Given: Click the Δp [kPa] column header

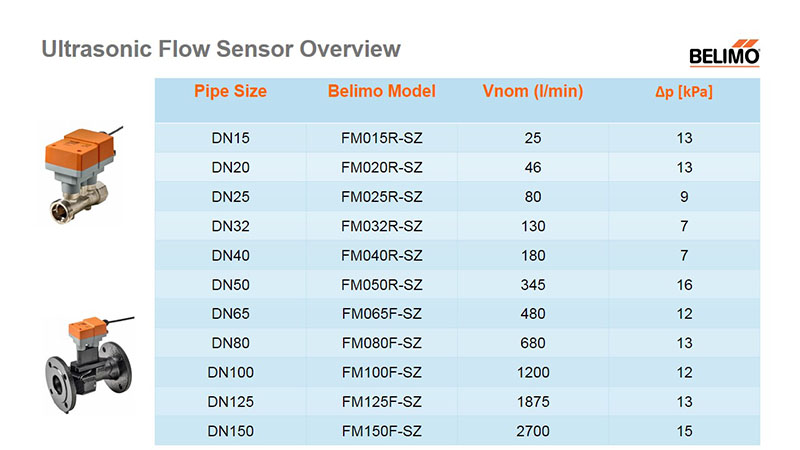Looking at the screenshot, I should coord(684,92).
